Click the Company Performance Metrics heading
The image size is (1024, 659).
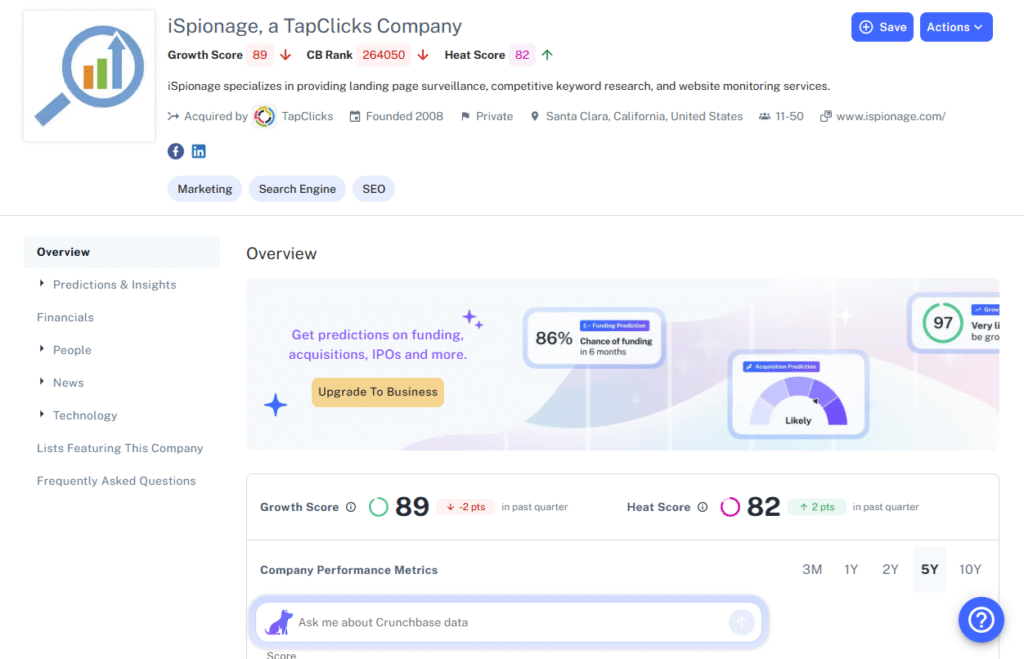point(349,570)
